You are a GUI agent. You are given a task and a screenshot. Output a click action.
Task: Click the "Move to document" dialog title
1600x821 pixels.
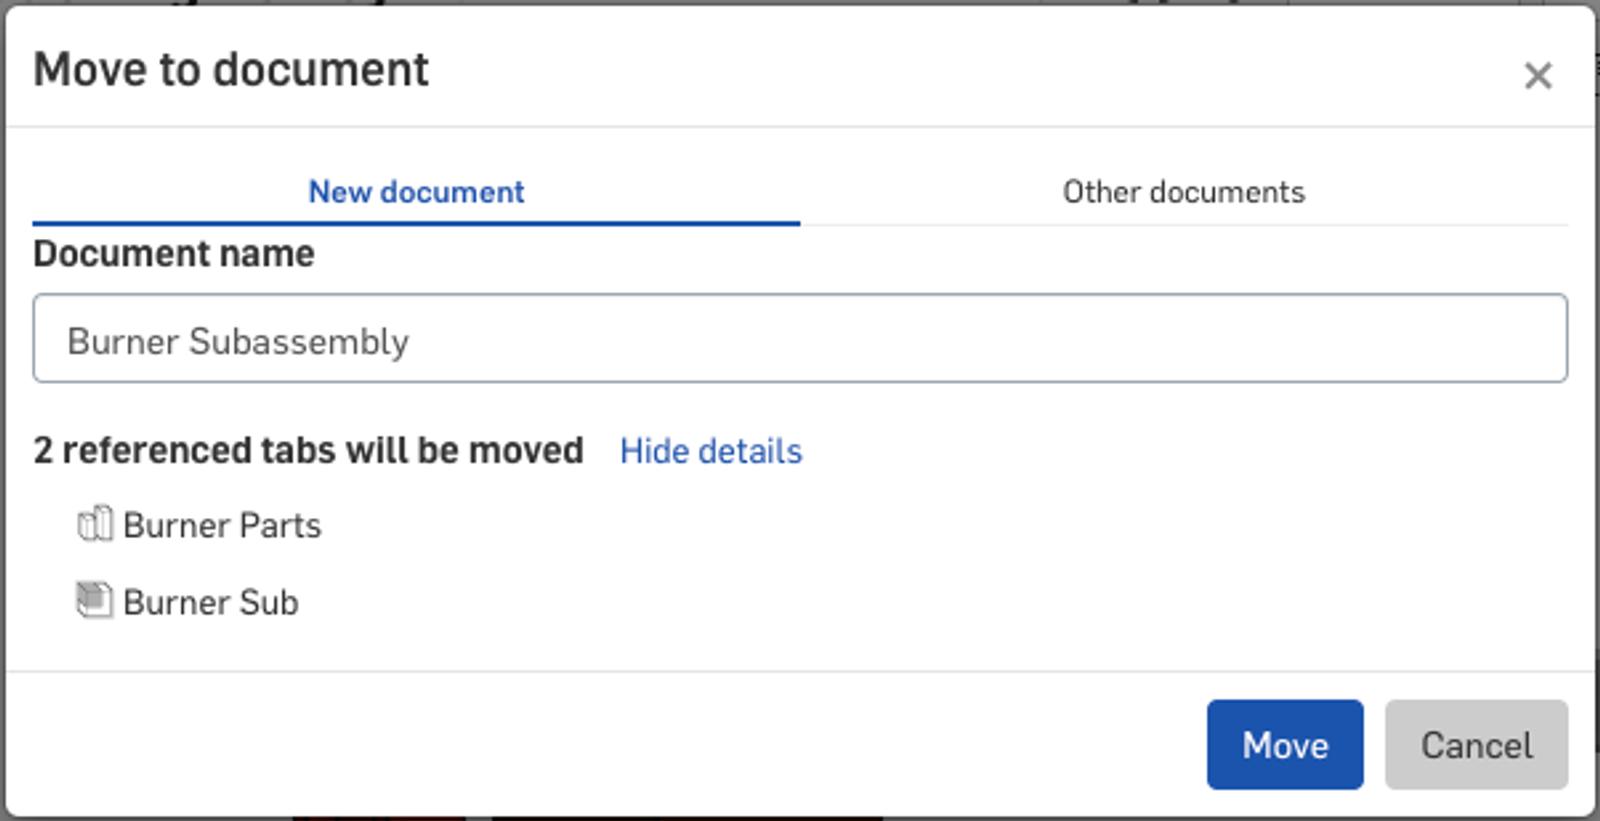231,70
